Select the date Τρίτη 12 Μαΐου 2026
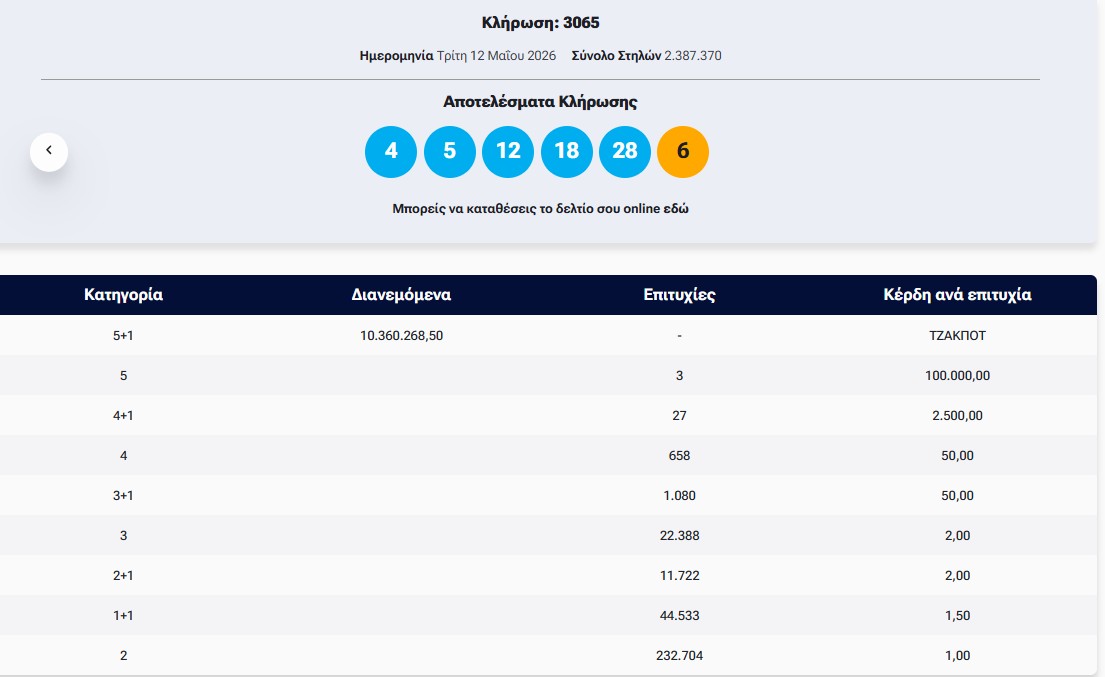 496,56
